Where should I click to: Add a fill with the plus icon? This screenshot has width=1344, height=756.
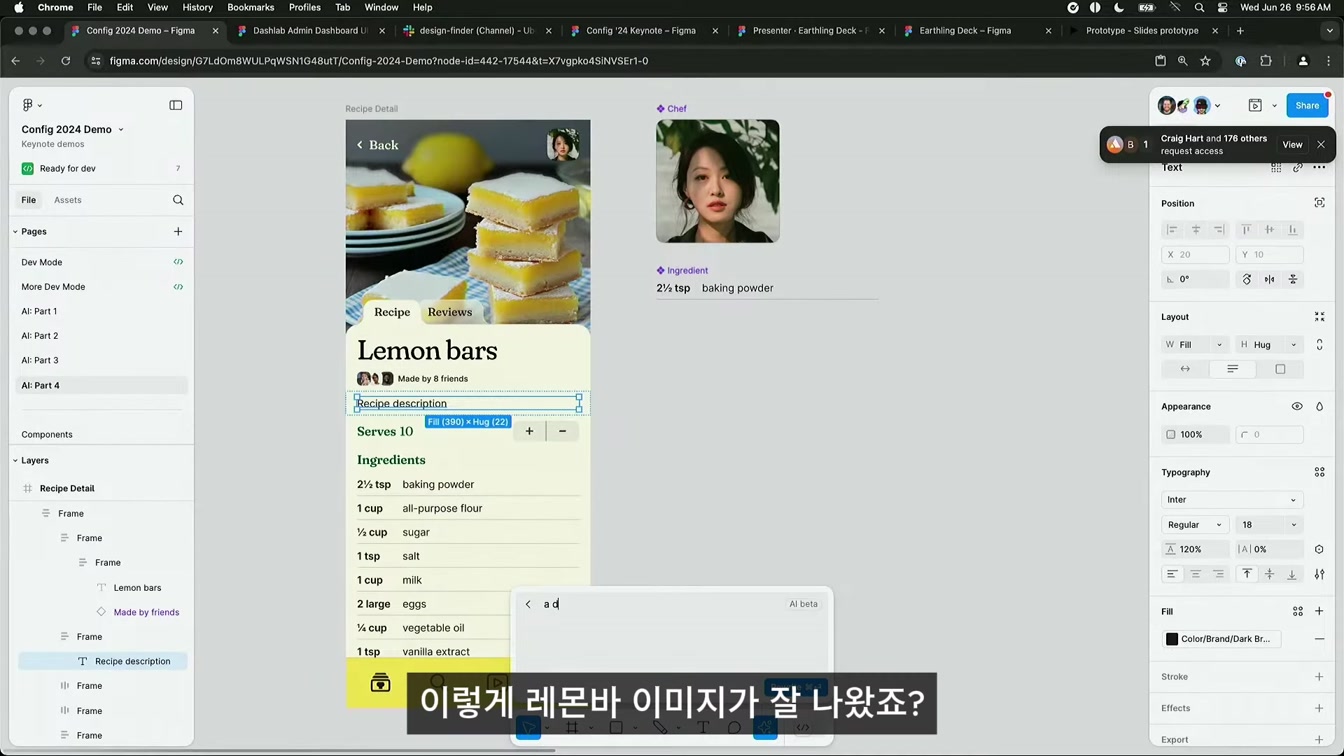[1319, 611]
